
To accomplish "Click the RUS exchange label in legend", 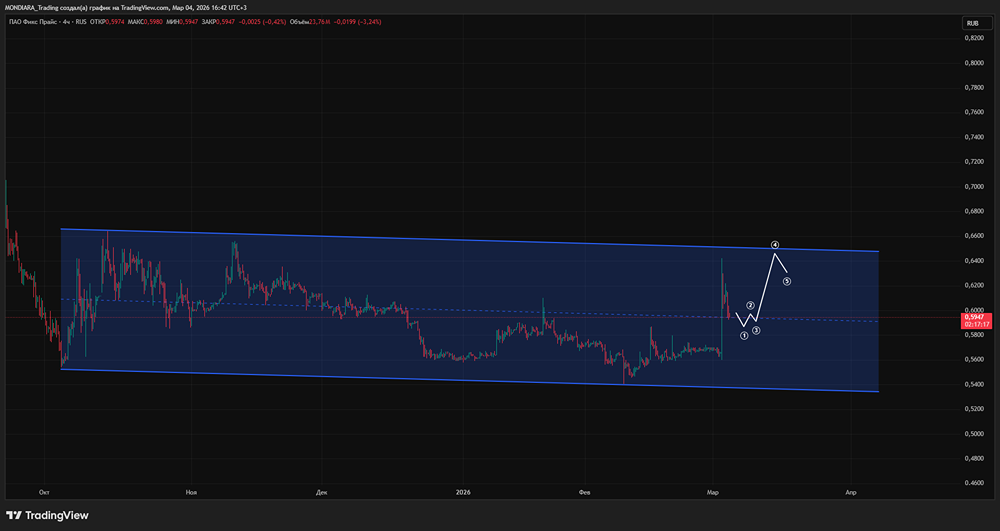I will point(81,22).
